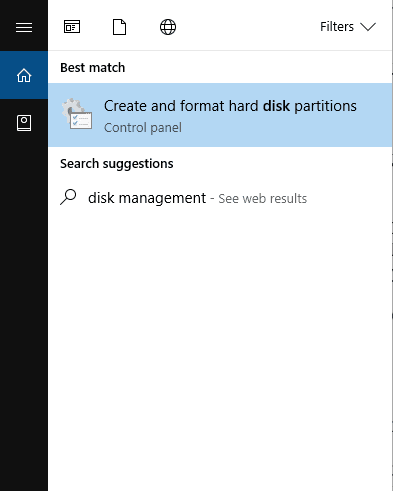The height and width of the screenshot is (491, 396).
Task: Filter results by Web globe icon
Action: [x=168, y=27]
